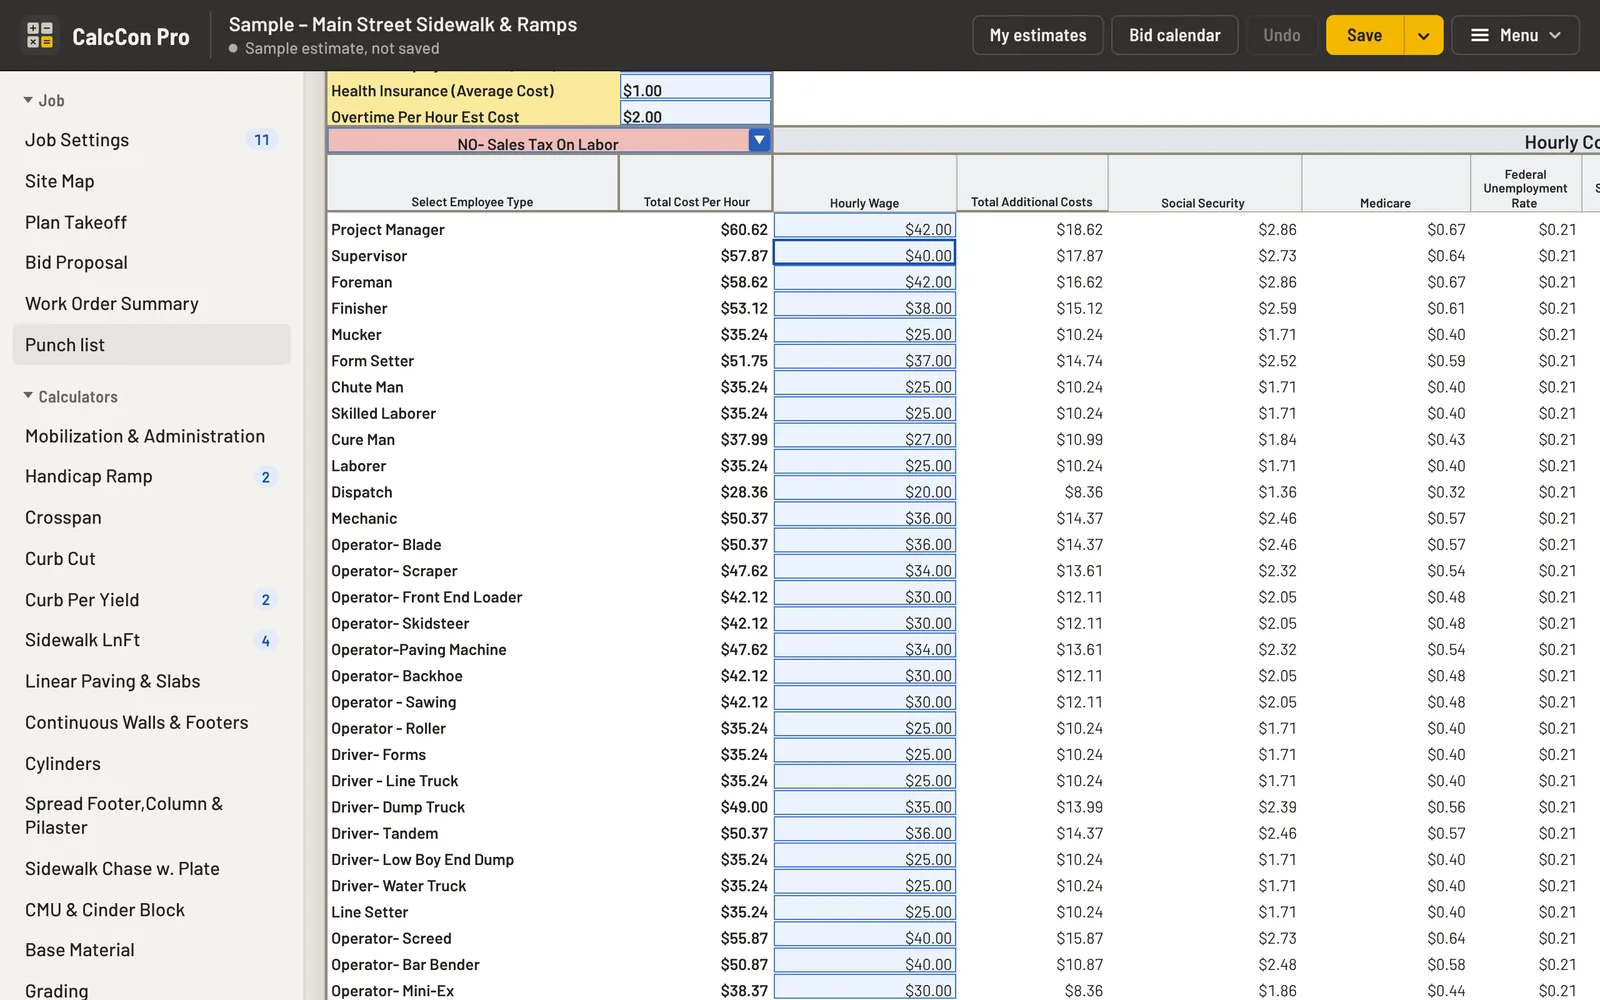Click the Operator- Scraper row label

[x=394, y=571]
